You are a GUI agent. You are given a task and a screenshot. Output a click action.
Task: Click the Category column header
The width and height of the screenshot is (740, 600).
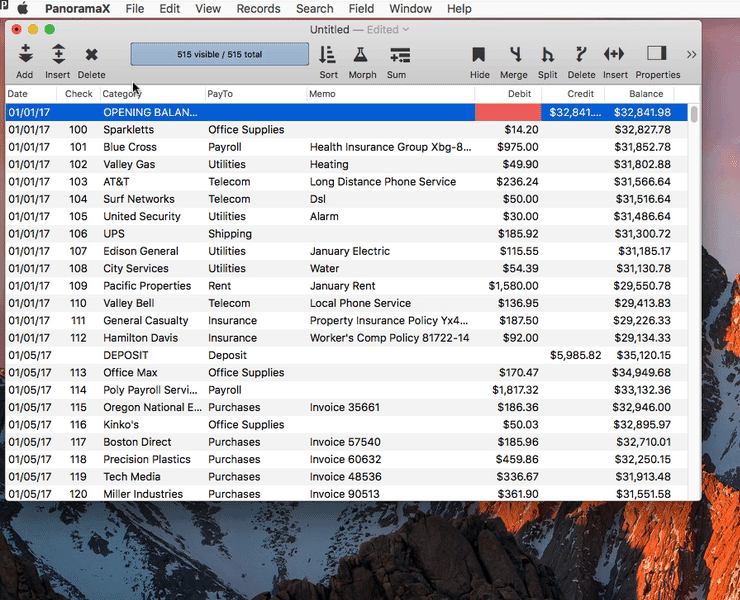coord(153,93)
